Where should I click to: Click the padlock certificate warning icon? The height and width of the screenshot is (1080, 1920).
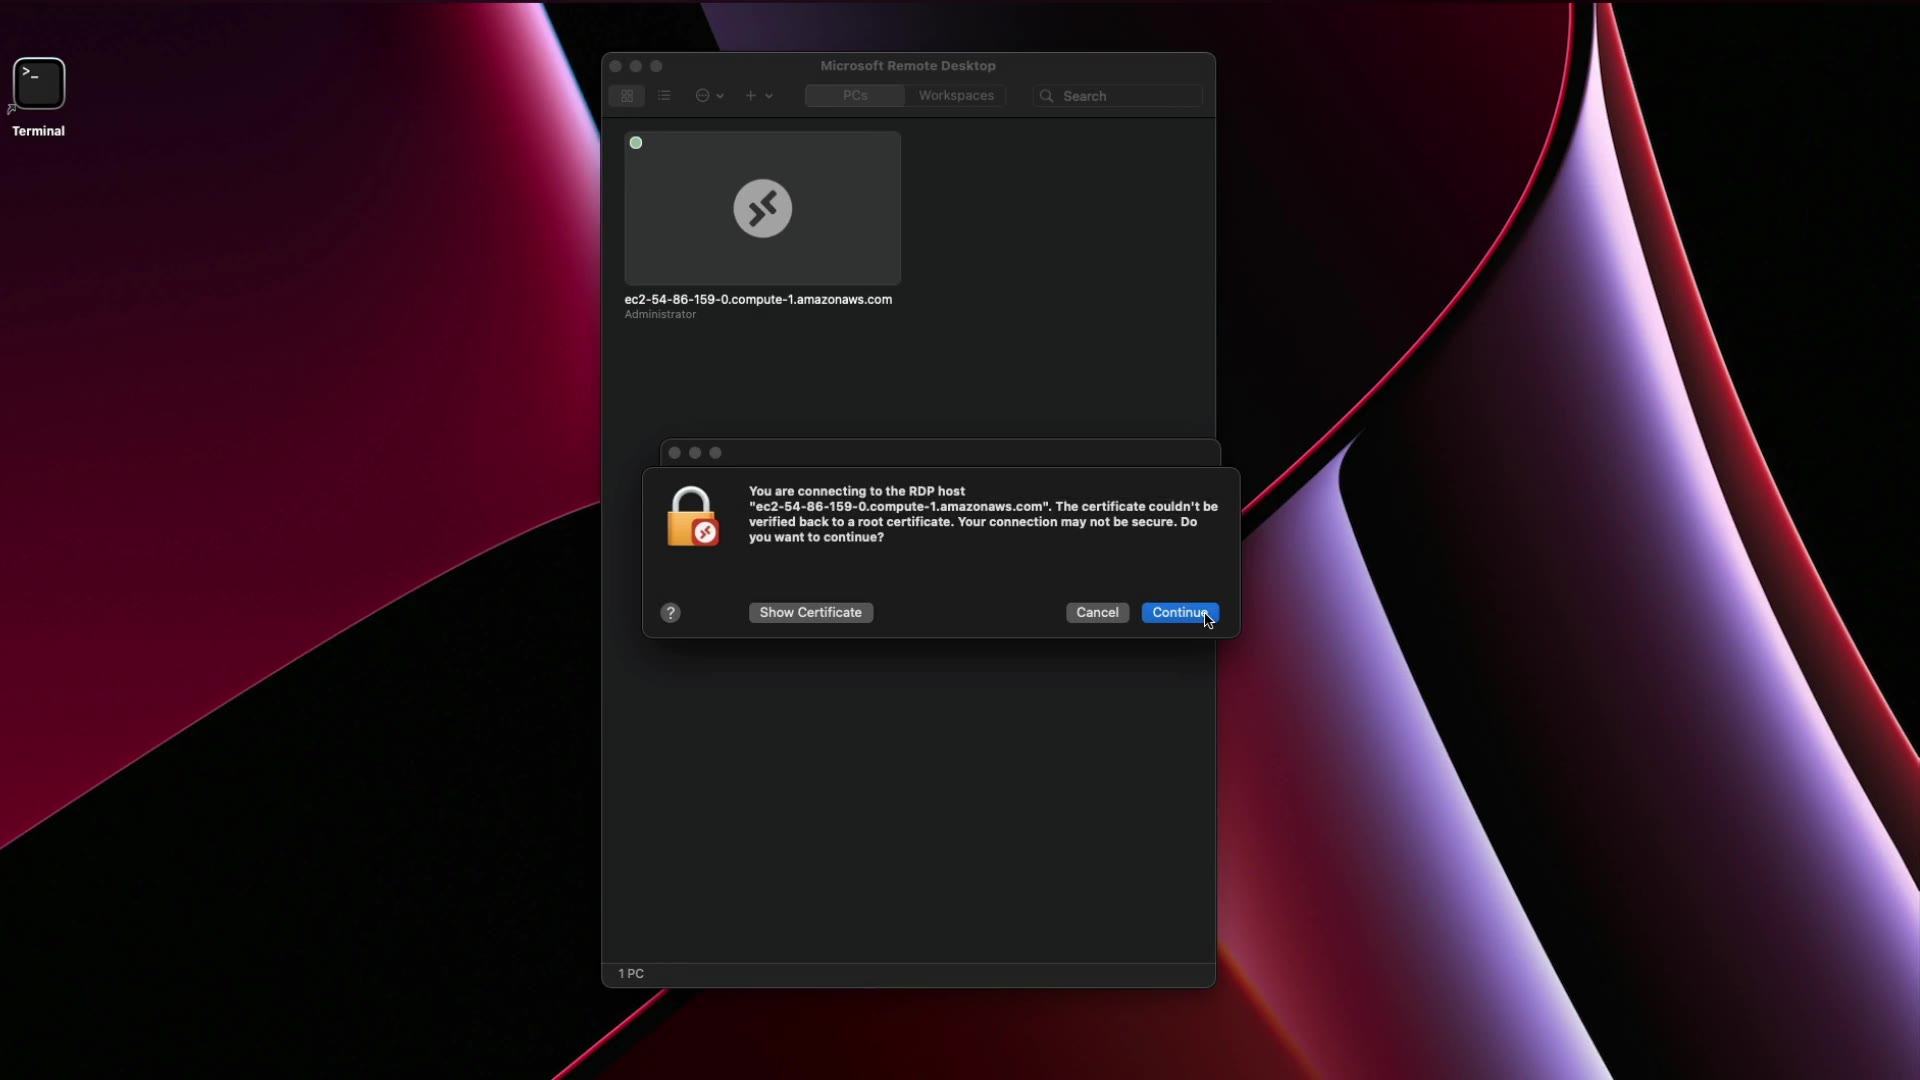click(692, 517)
